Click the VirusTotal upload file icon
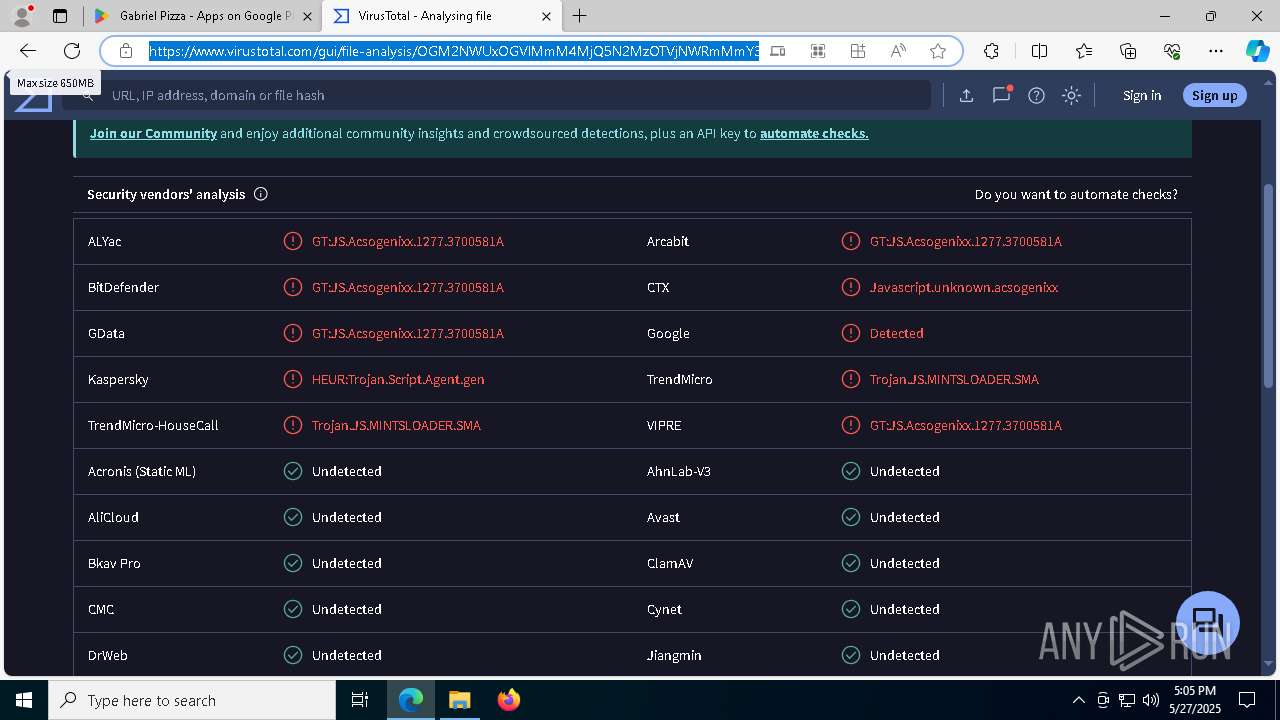The image size is (1280, 720). 966,95
